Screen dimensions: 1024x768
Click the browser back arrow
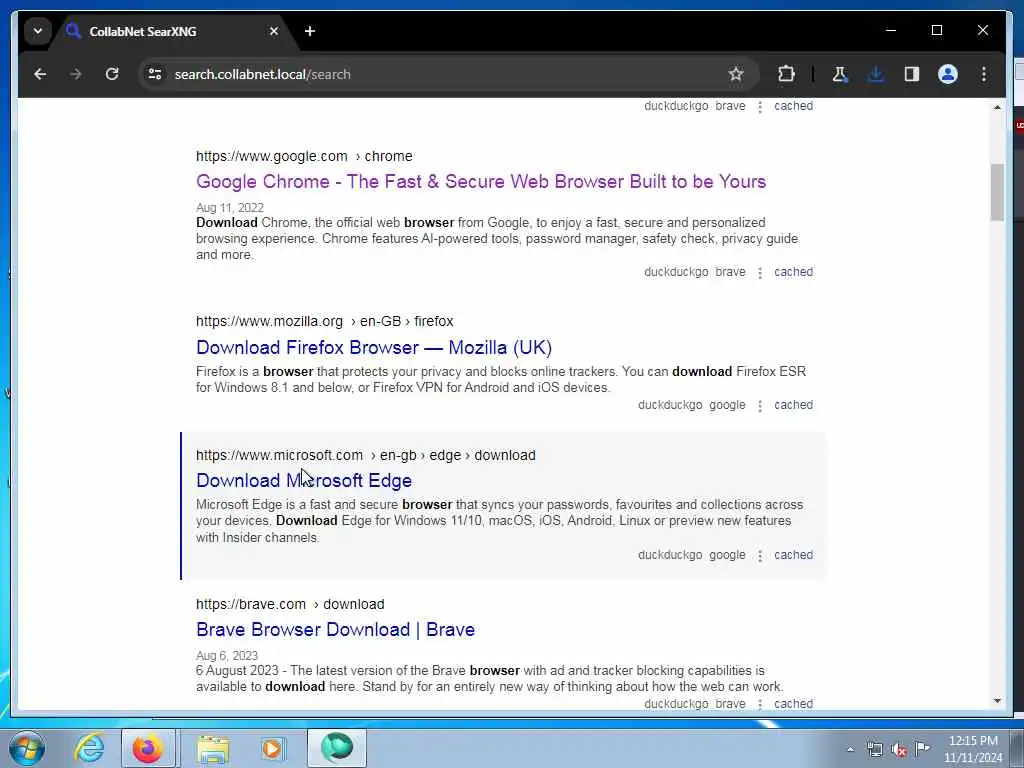[x=40, y=74]
